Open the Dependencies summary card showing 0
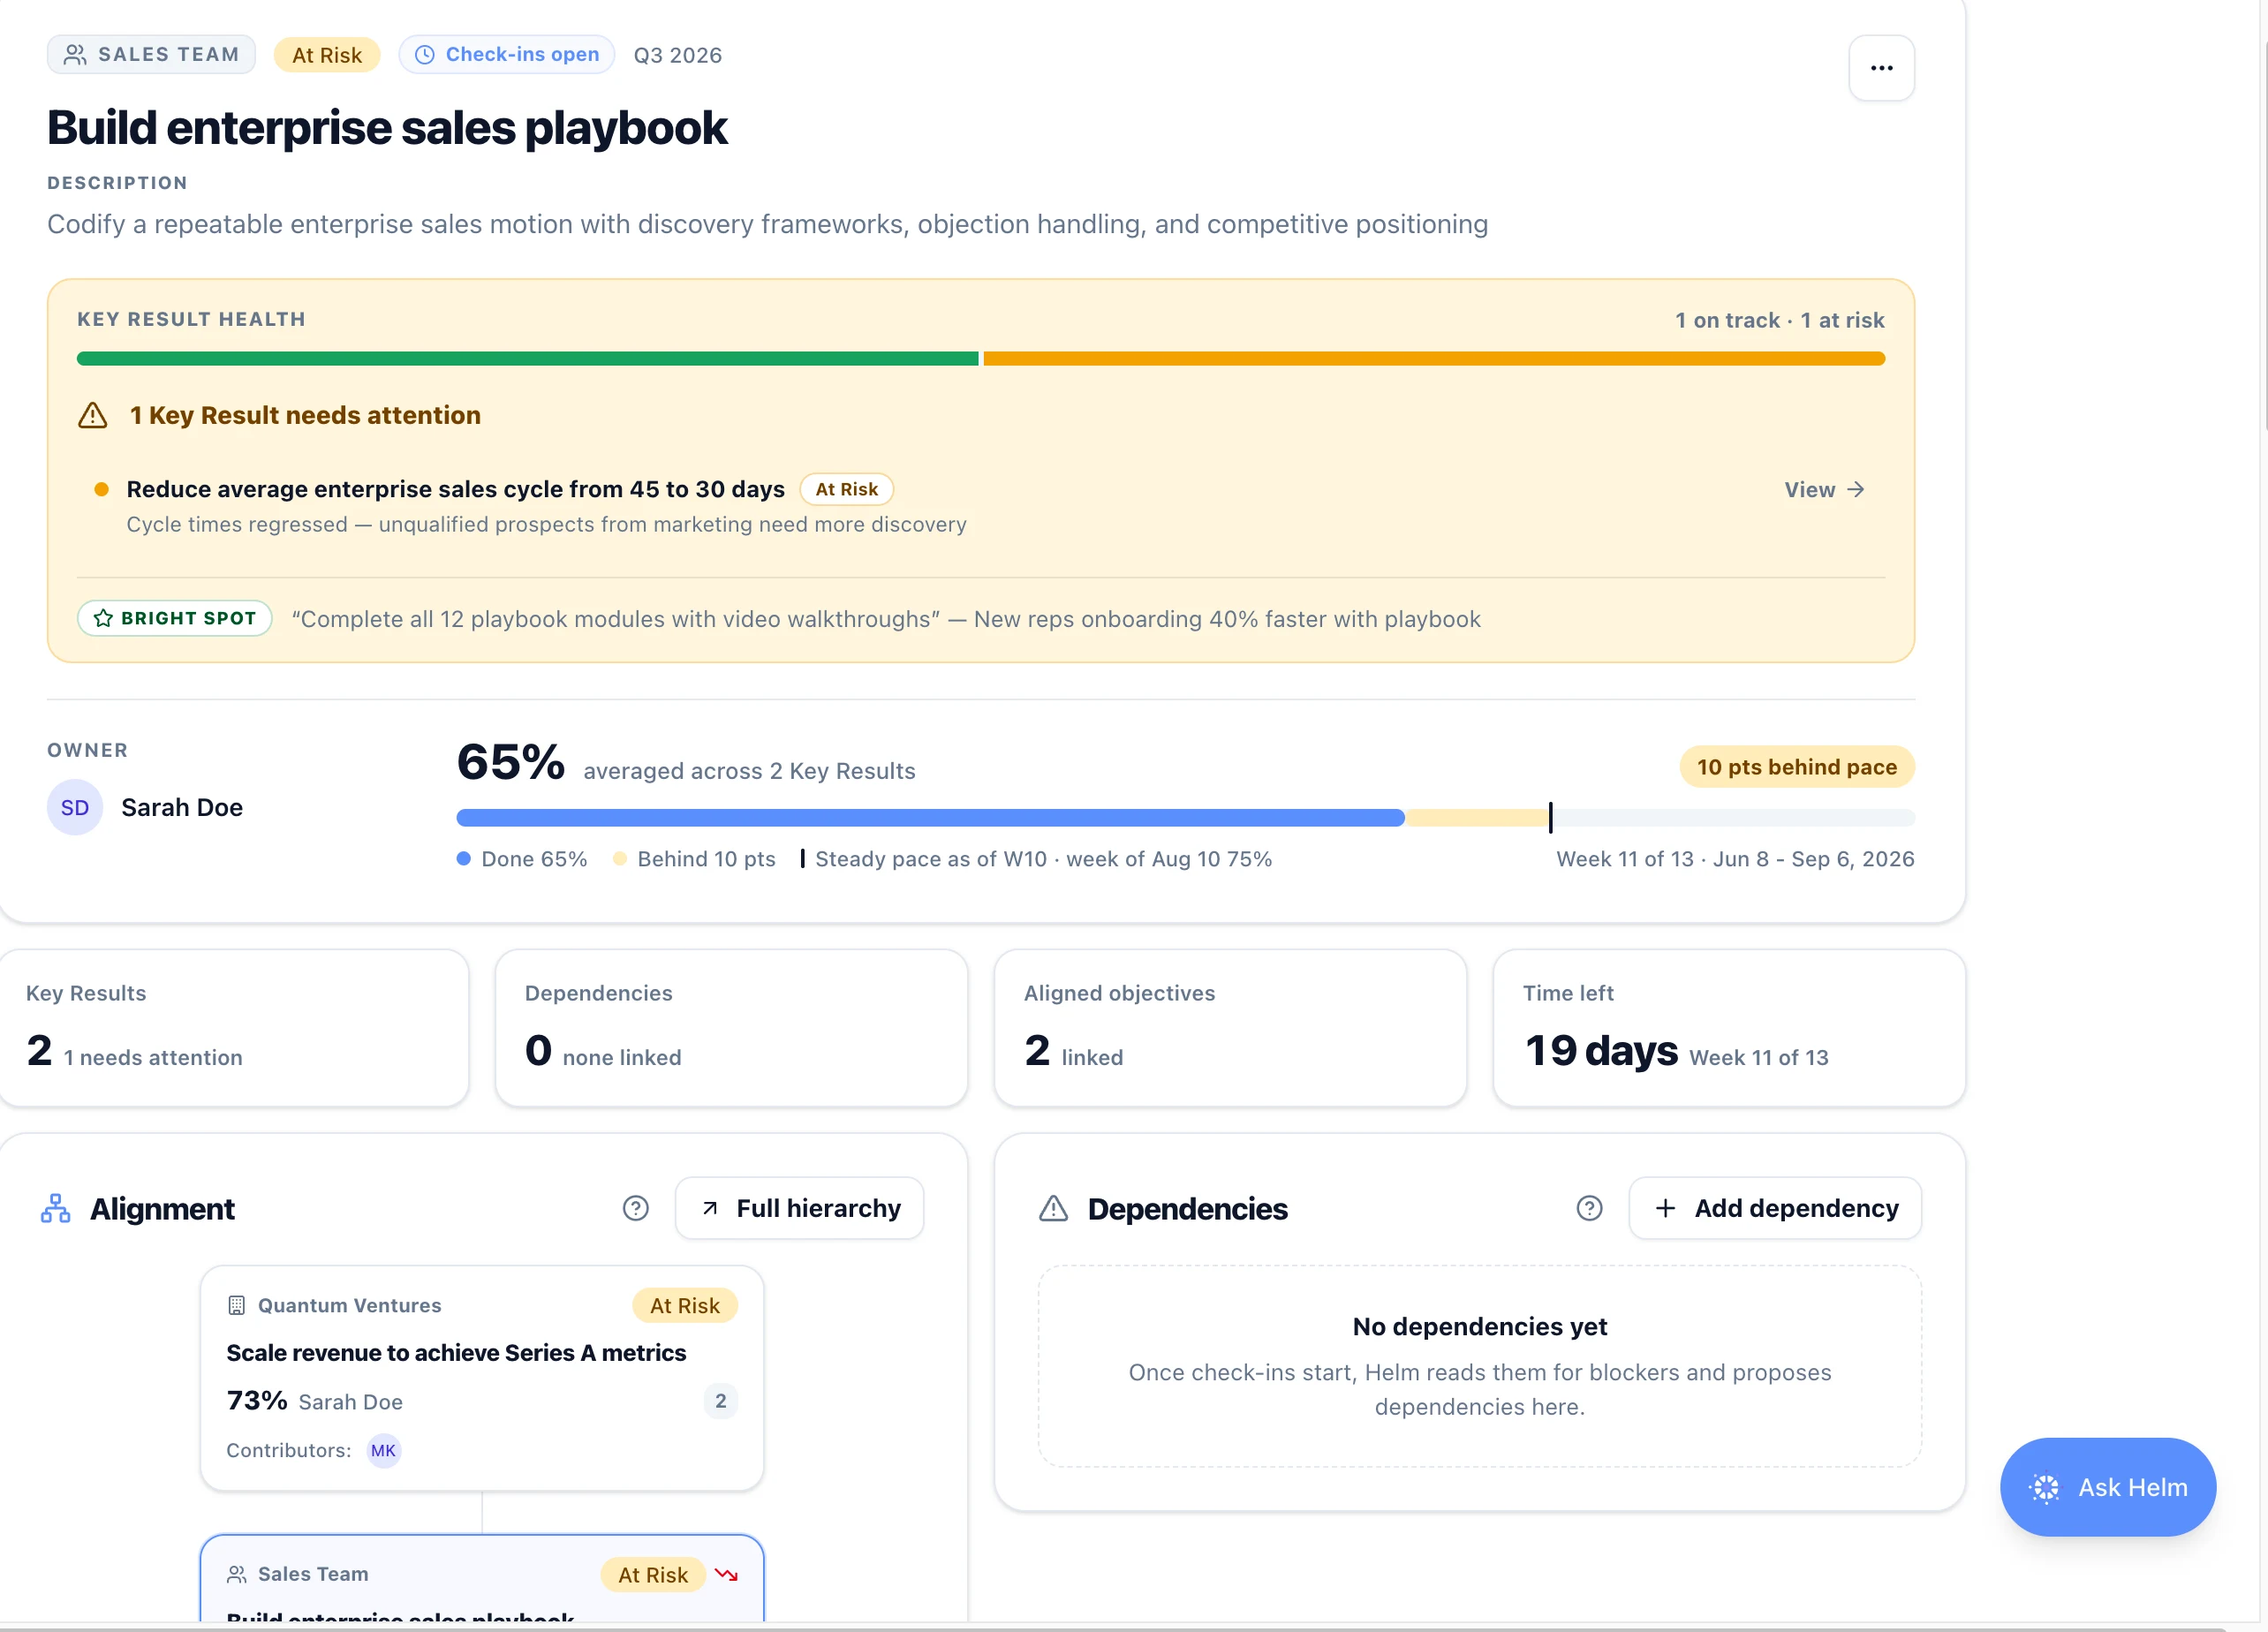 pyautogui.click(x=731, y=1028)
